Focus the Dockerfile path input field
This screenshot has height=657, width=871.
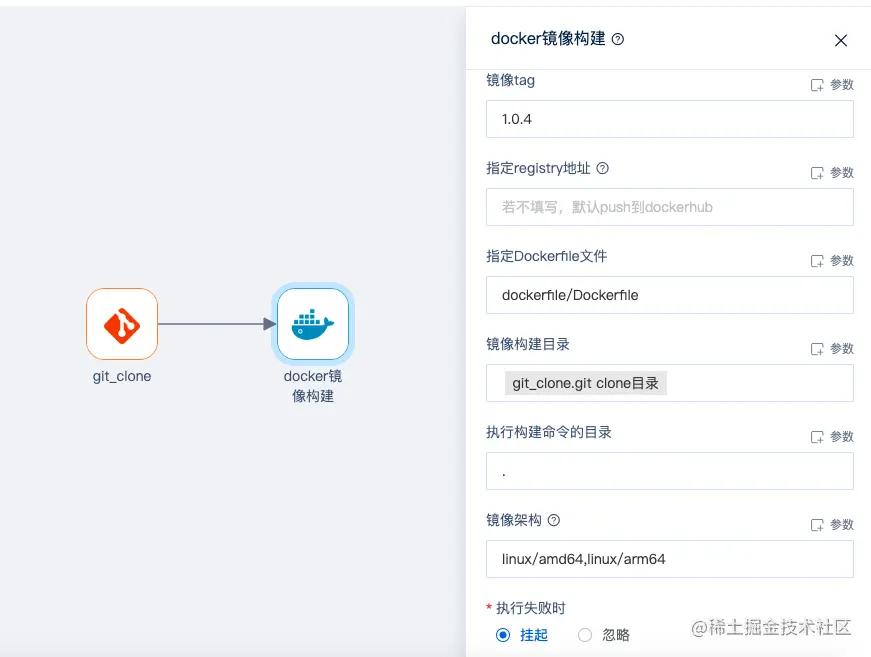[x=669, y=295]
